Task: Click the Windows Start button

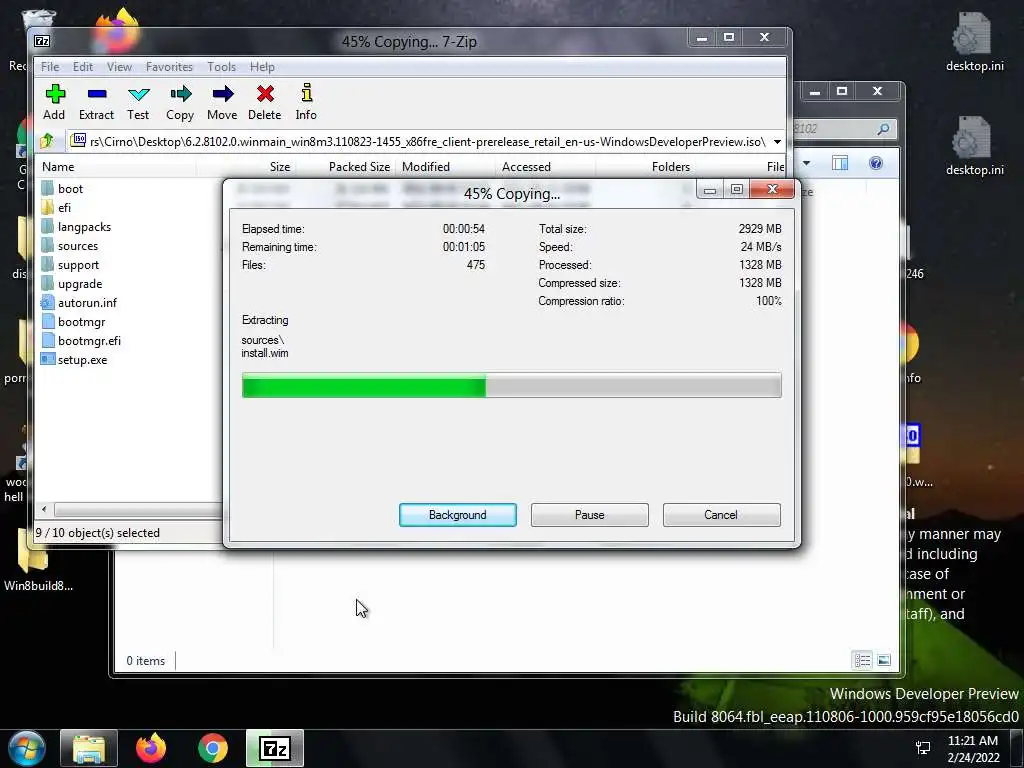Action: tap(27, 748)
